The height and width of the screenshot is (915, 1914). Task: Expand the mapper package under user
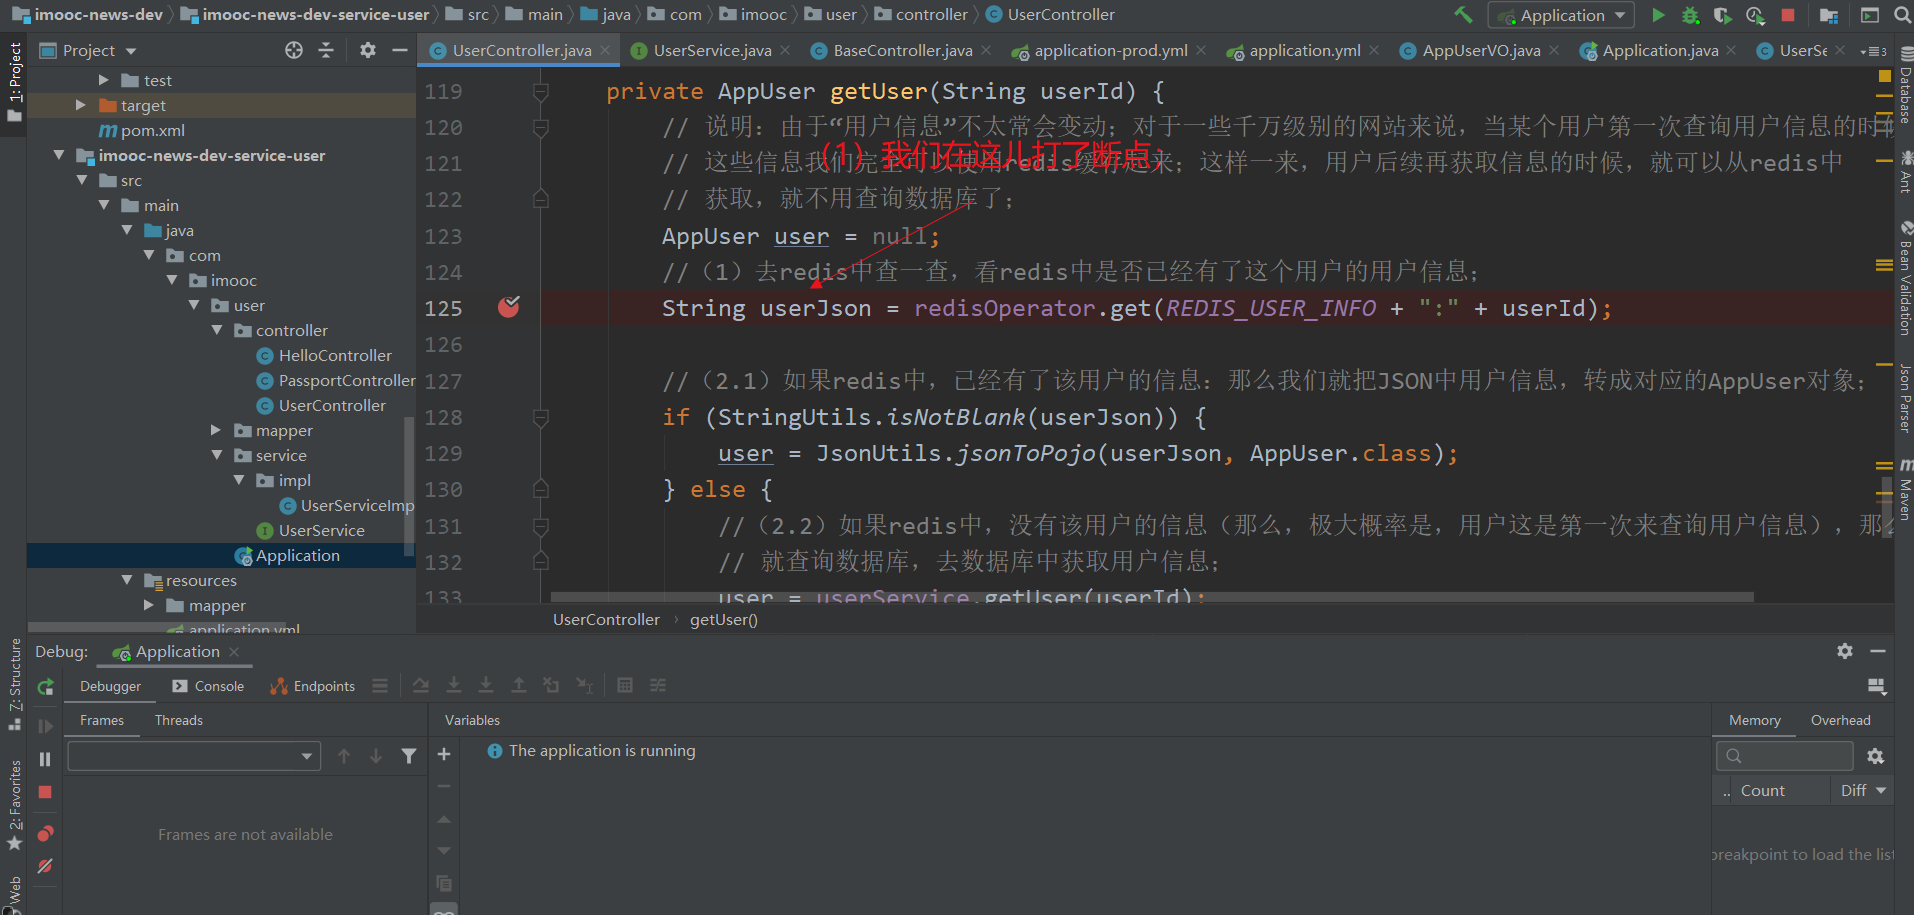point(216,430)
